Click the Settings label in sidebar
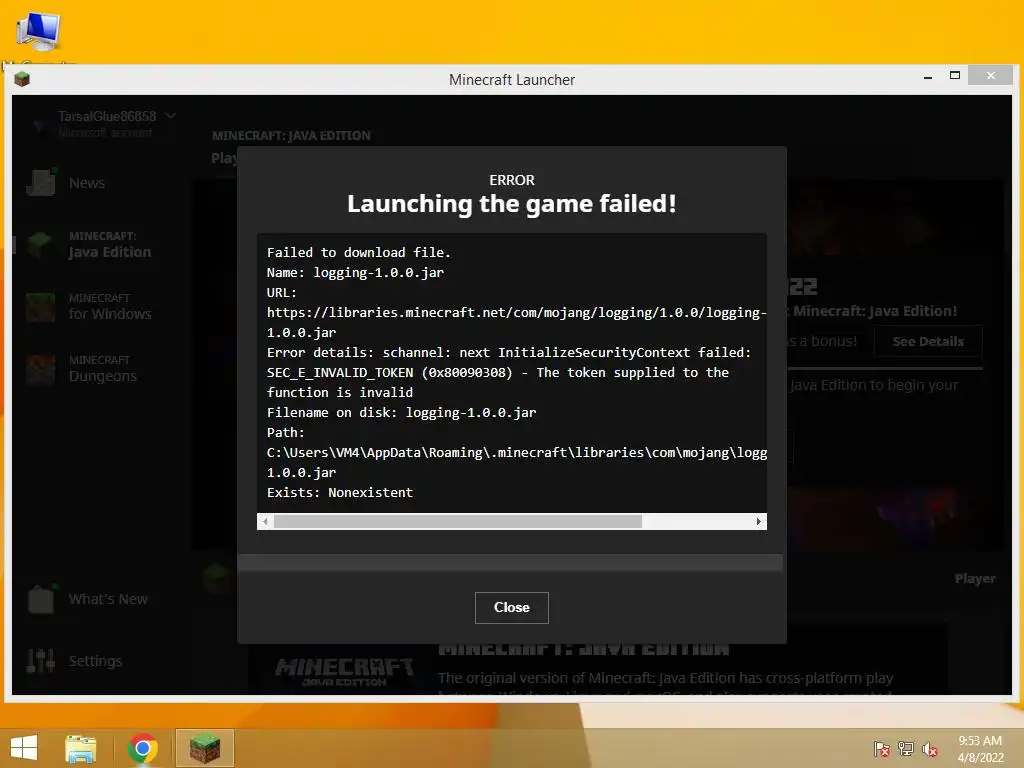Screen dimensions: 1024x768 point(95,661)
